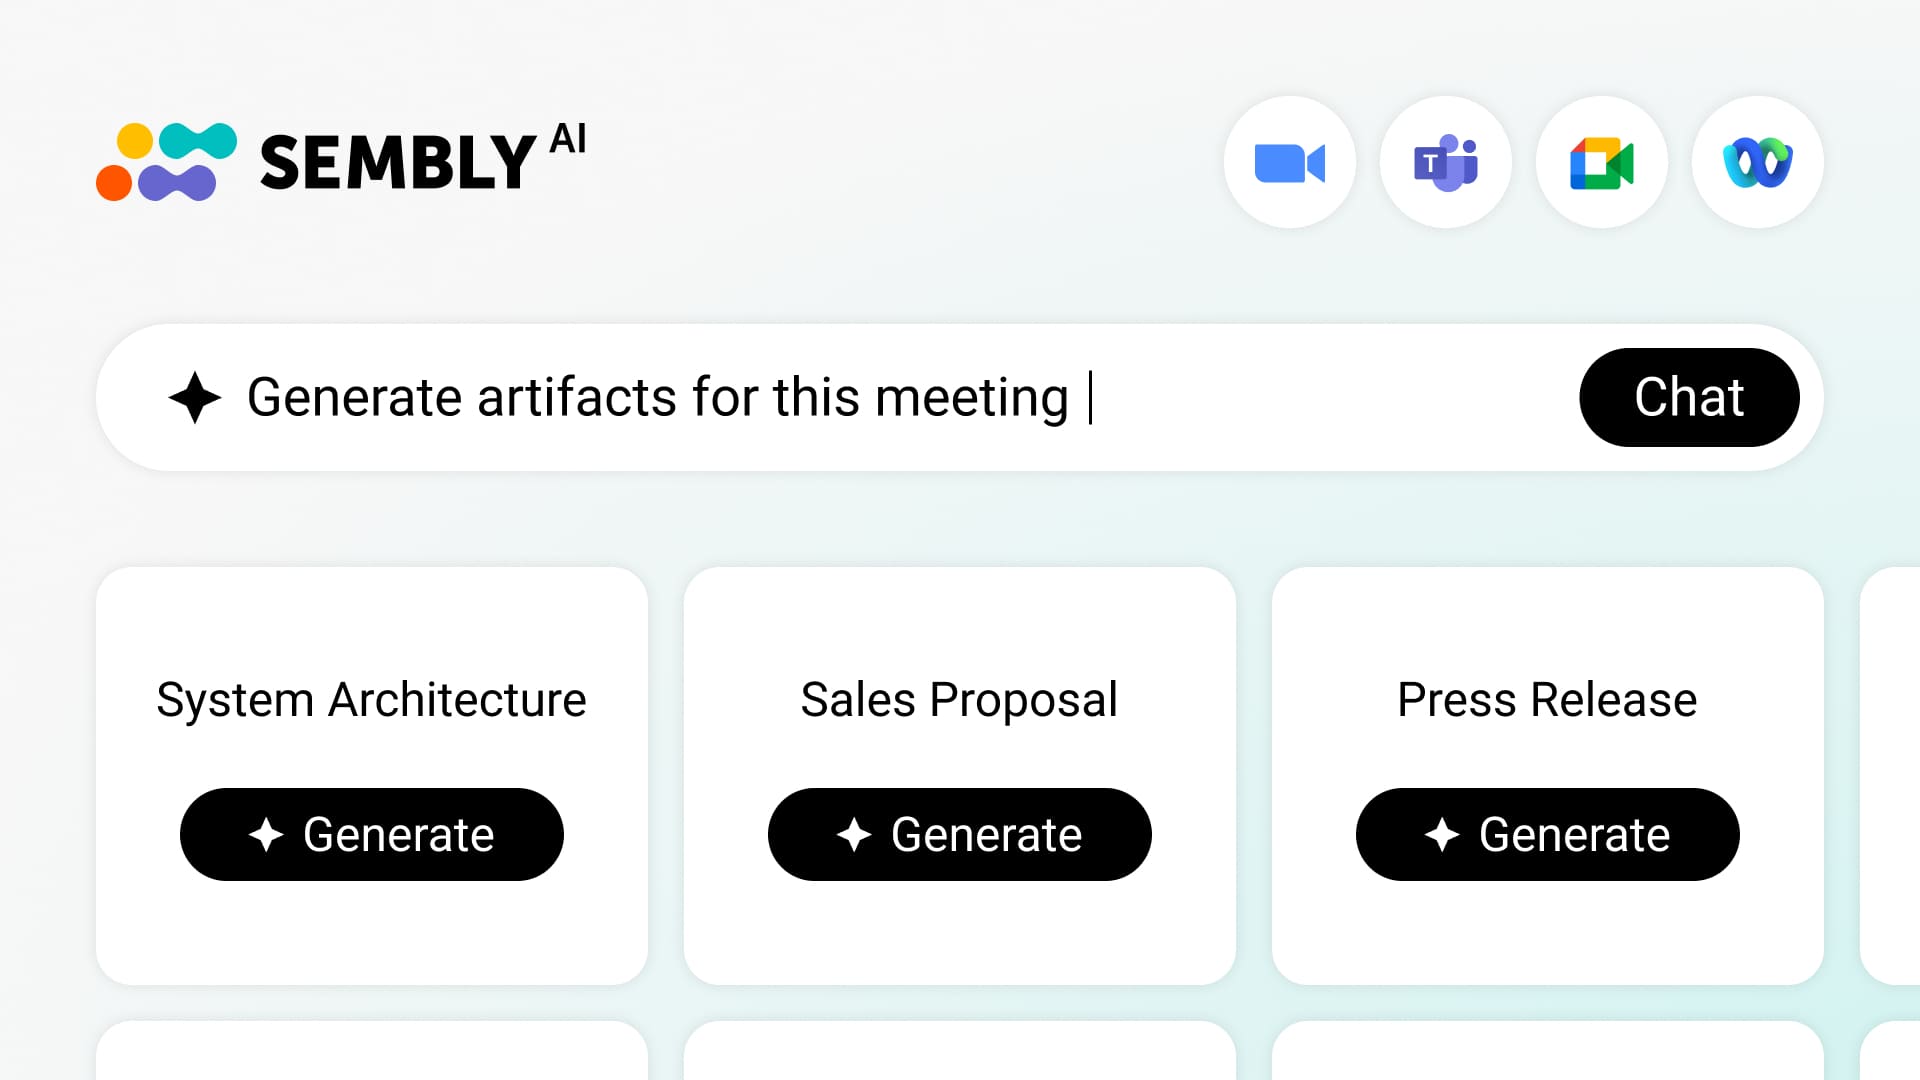The image size is (1920, 1080).
Task: Select the Sales Proposal card title
Action: point(959,700)
